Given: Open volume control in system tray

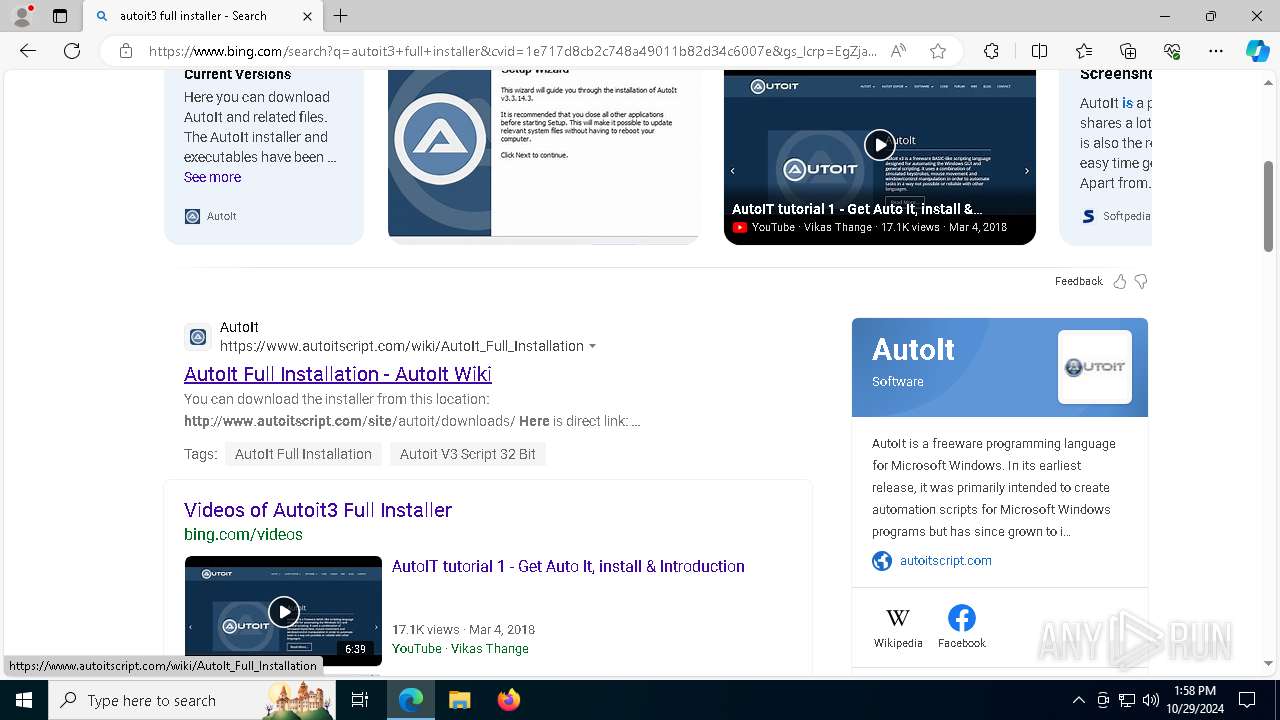Looking at the screenshot, I should 1151,700.
